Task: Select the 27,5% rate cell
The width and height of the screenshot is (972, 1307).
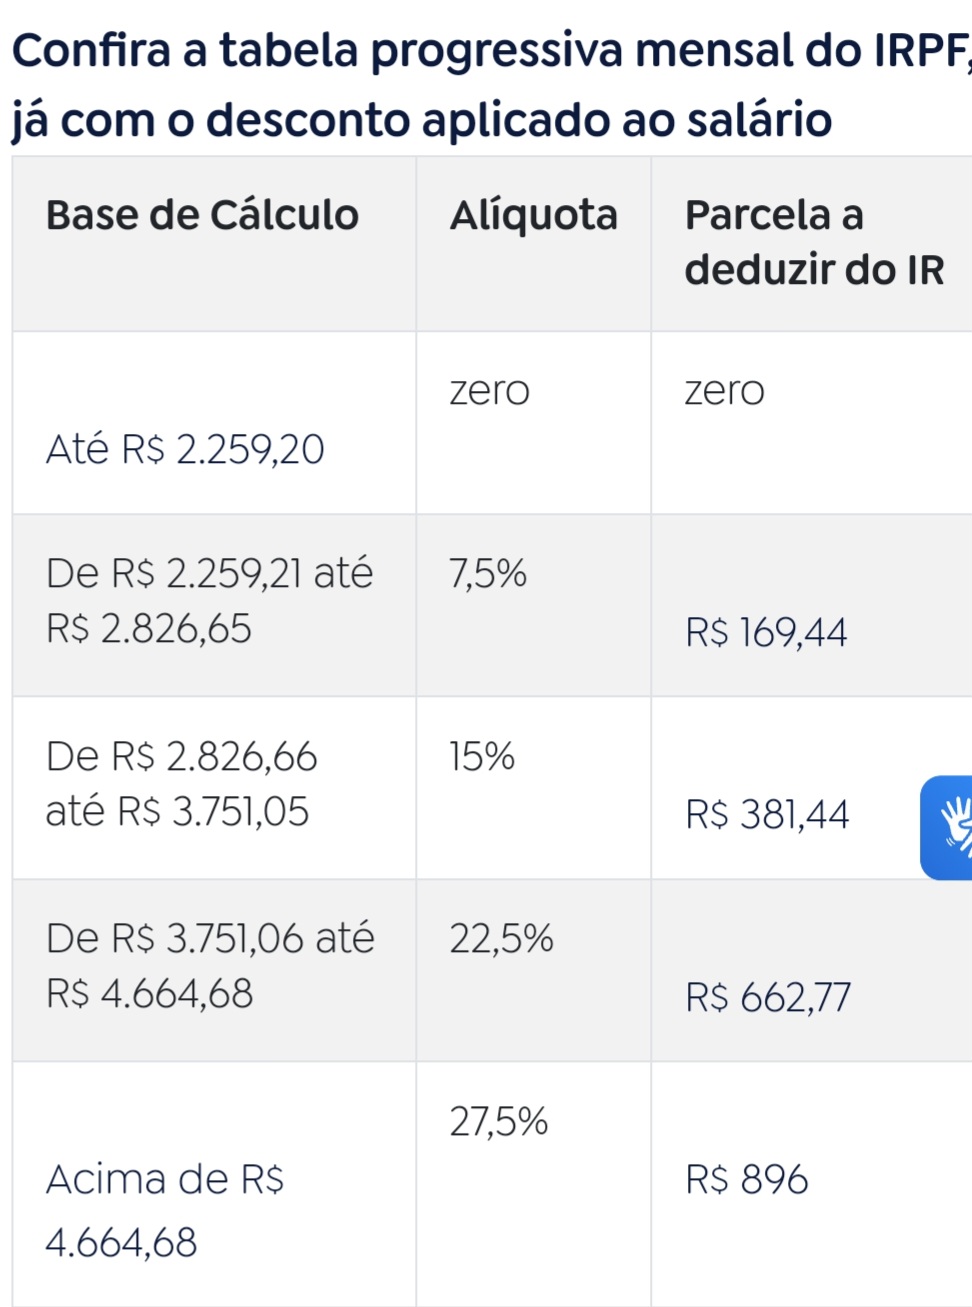Action: pos(498,1122)
